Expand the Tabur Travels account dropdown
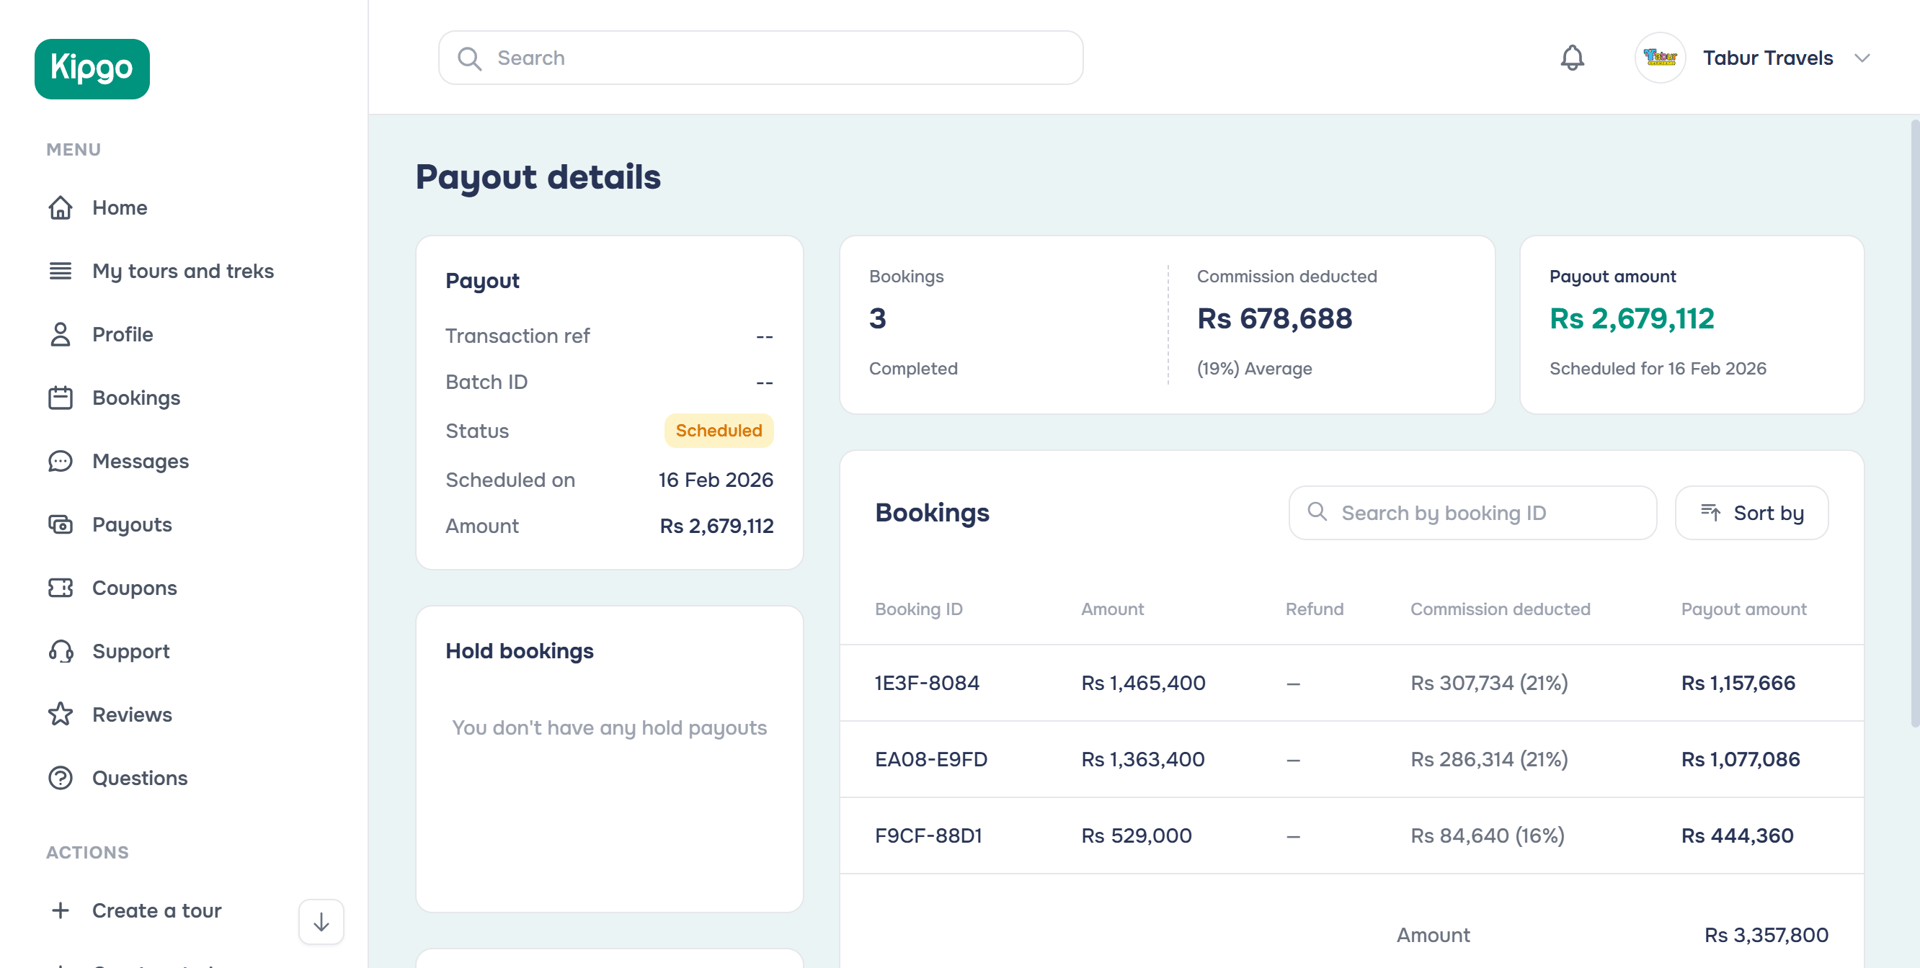 1864,57
